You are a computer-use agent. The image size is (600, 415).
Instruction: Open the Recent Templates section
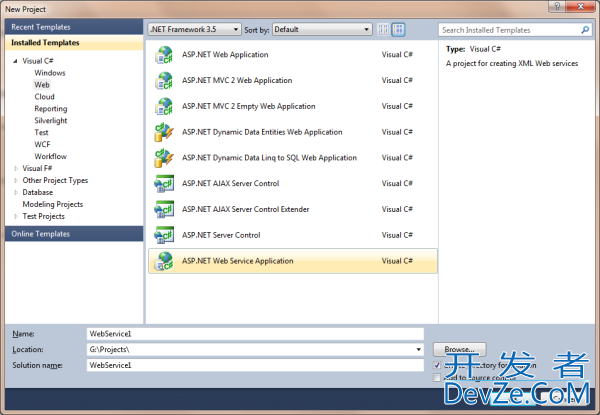[x=74, y=27]
